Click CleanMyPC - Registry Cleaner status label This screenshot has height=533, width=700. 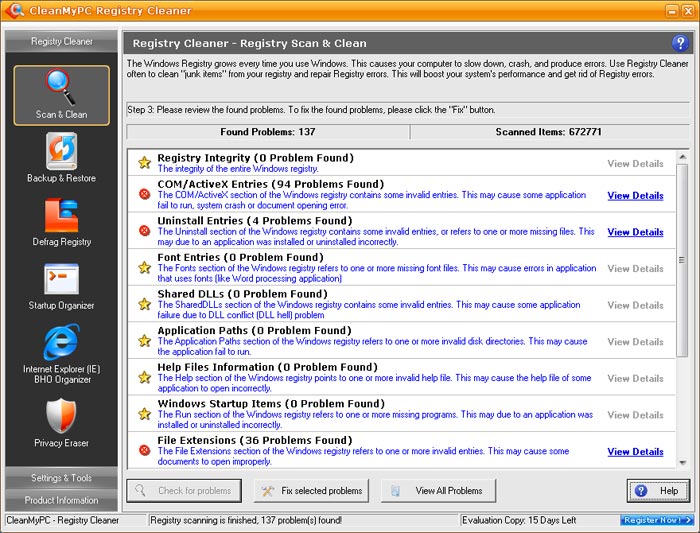[62, 520]
